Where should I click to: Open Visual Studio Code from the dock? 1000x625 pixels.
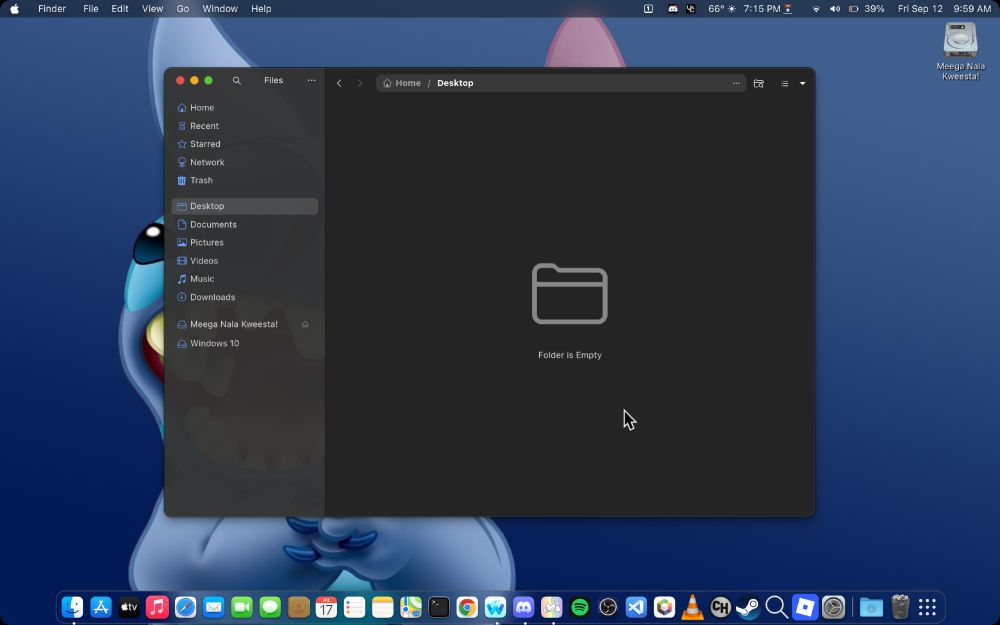coord(636,607)
